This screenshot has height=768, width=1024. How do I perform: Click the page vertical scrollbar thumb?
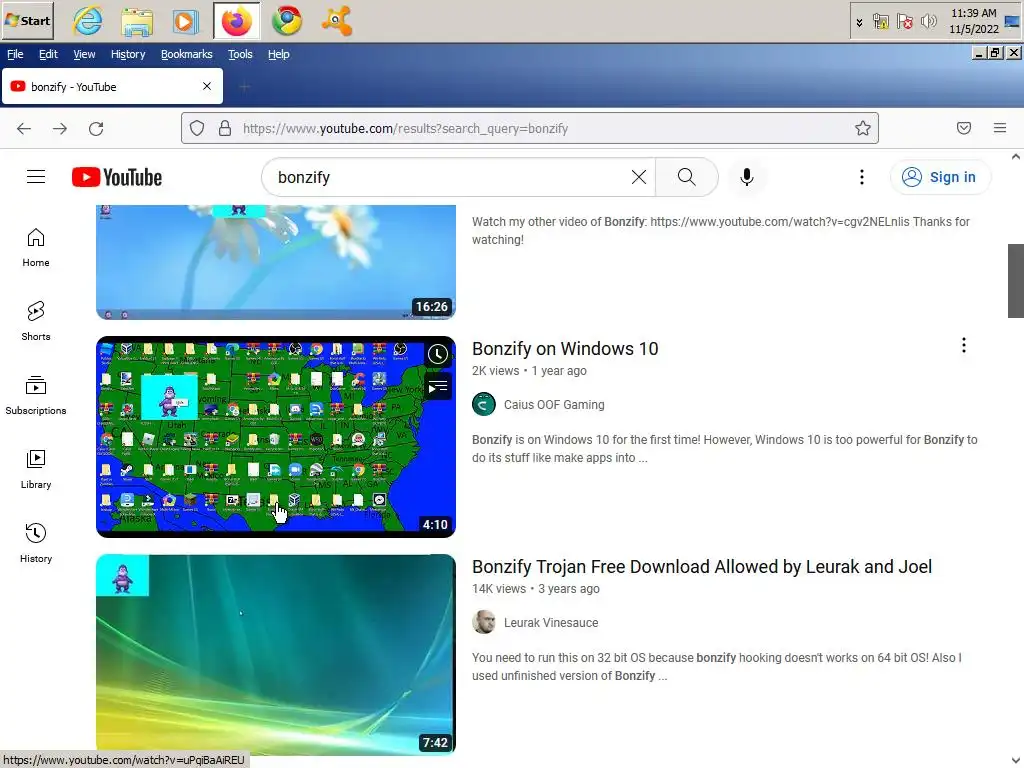(x=1016, y=281)
